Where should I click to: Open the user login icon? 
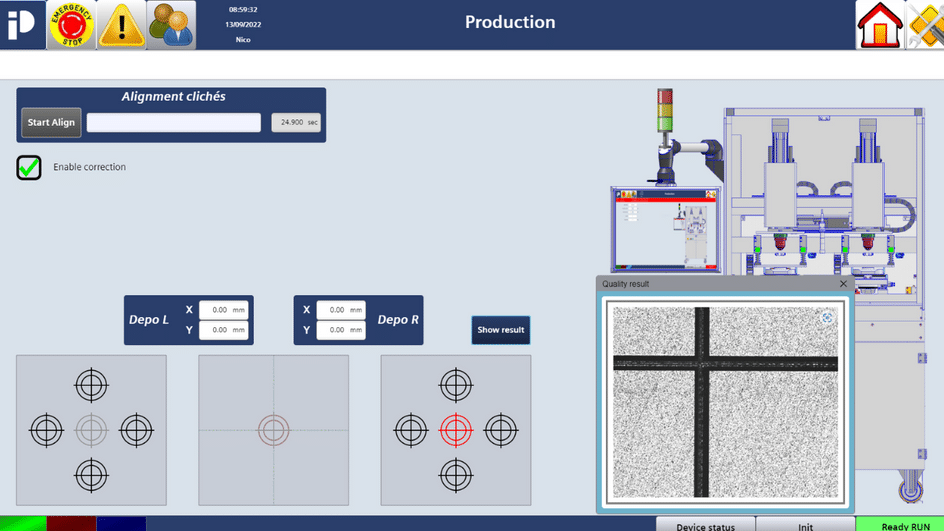pyautogui.click(x=171, y=25)
